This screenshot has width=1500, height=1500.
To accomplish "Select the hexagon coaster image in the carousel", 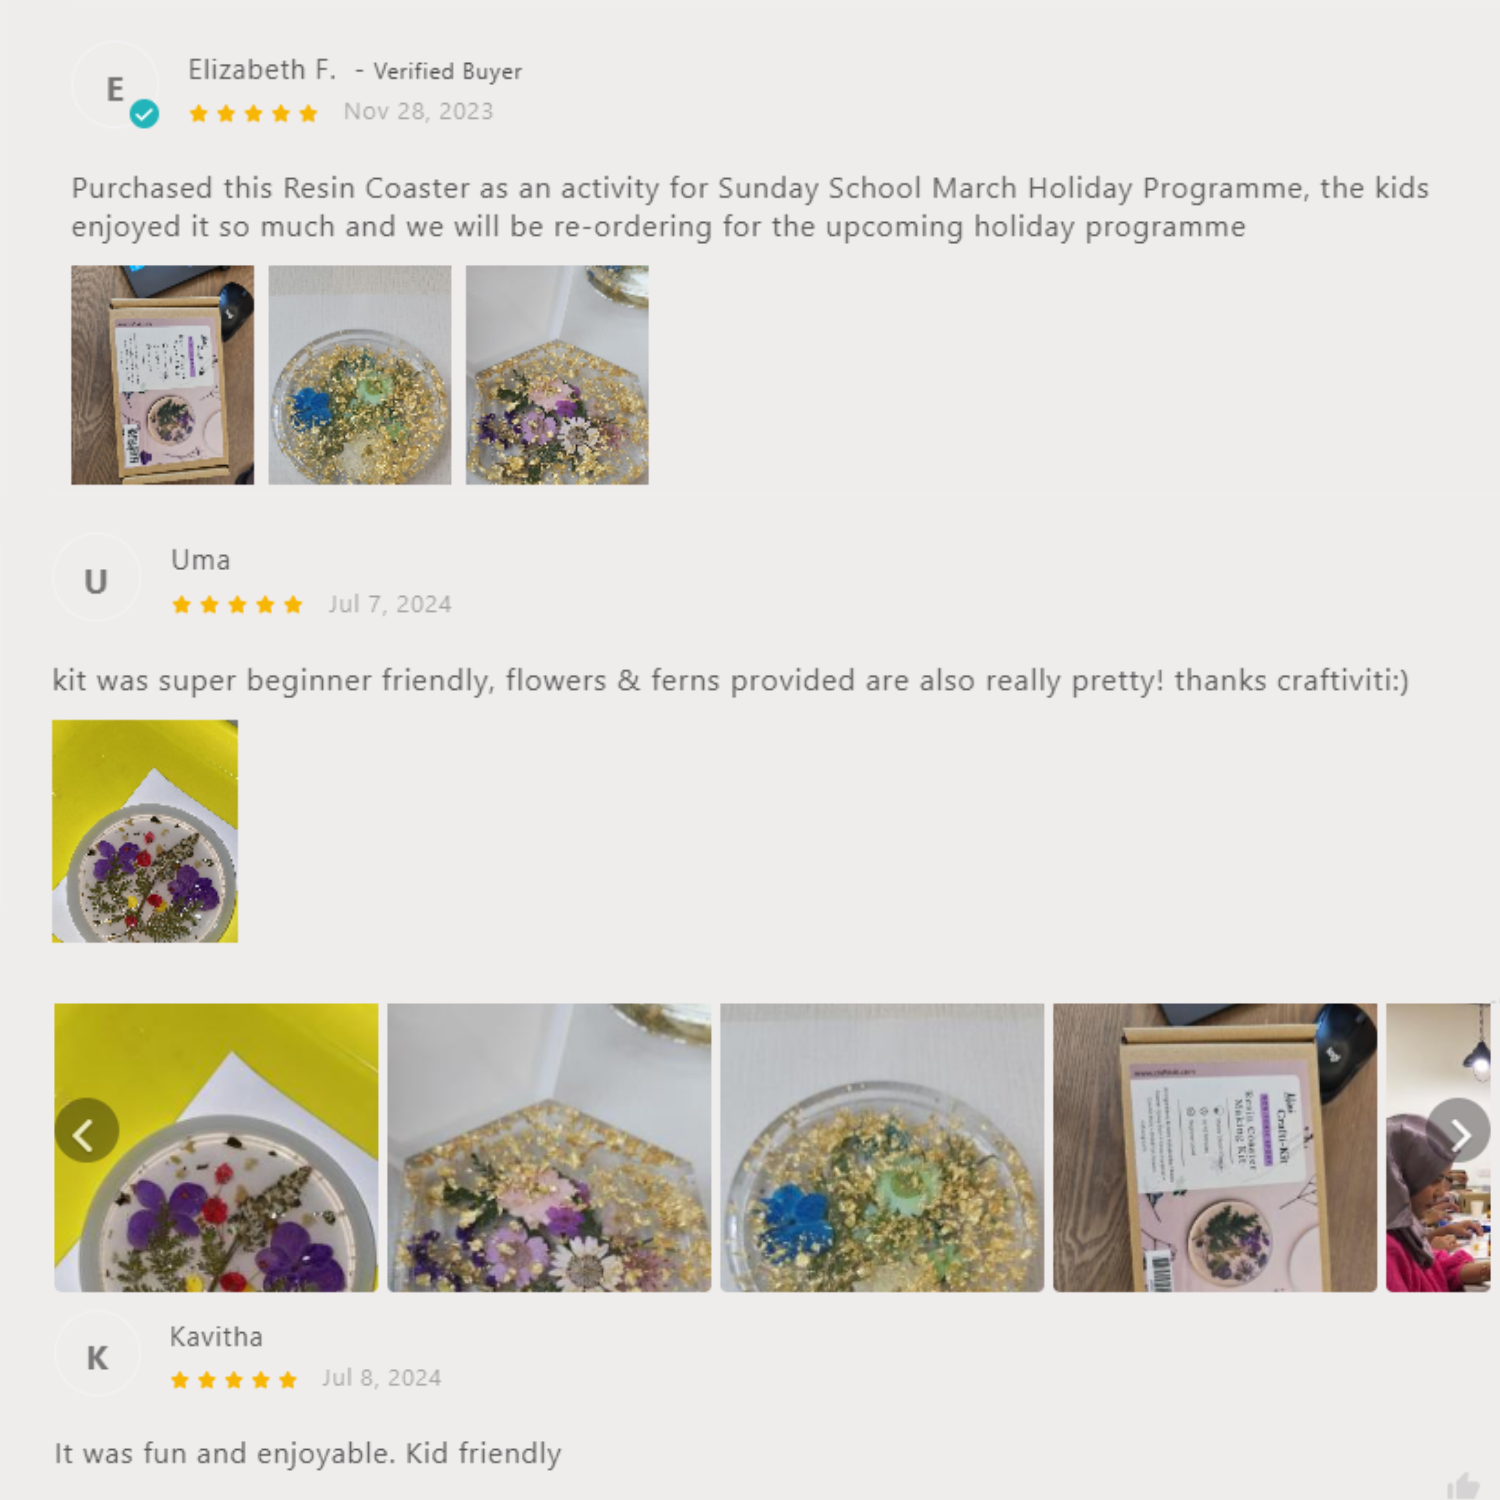I will pyautogui.click(x=549, y=1147).
